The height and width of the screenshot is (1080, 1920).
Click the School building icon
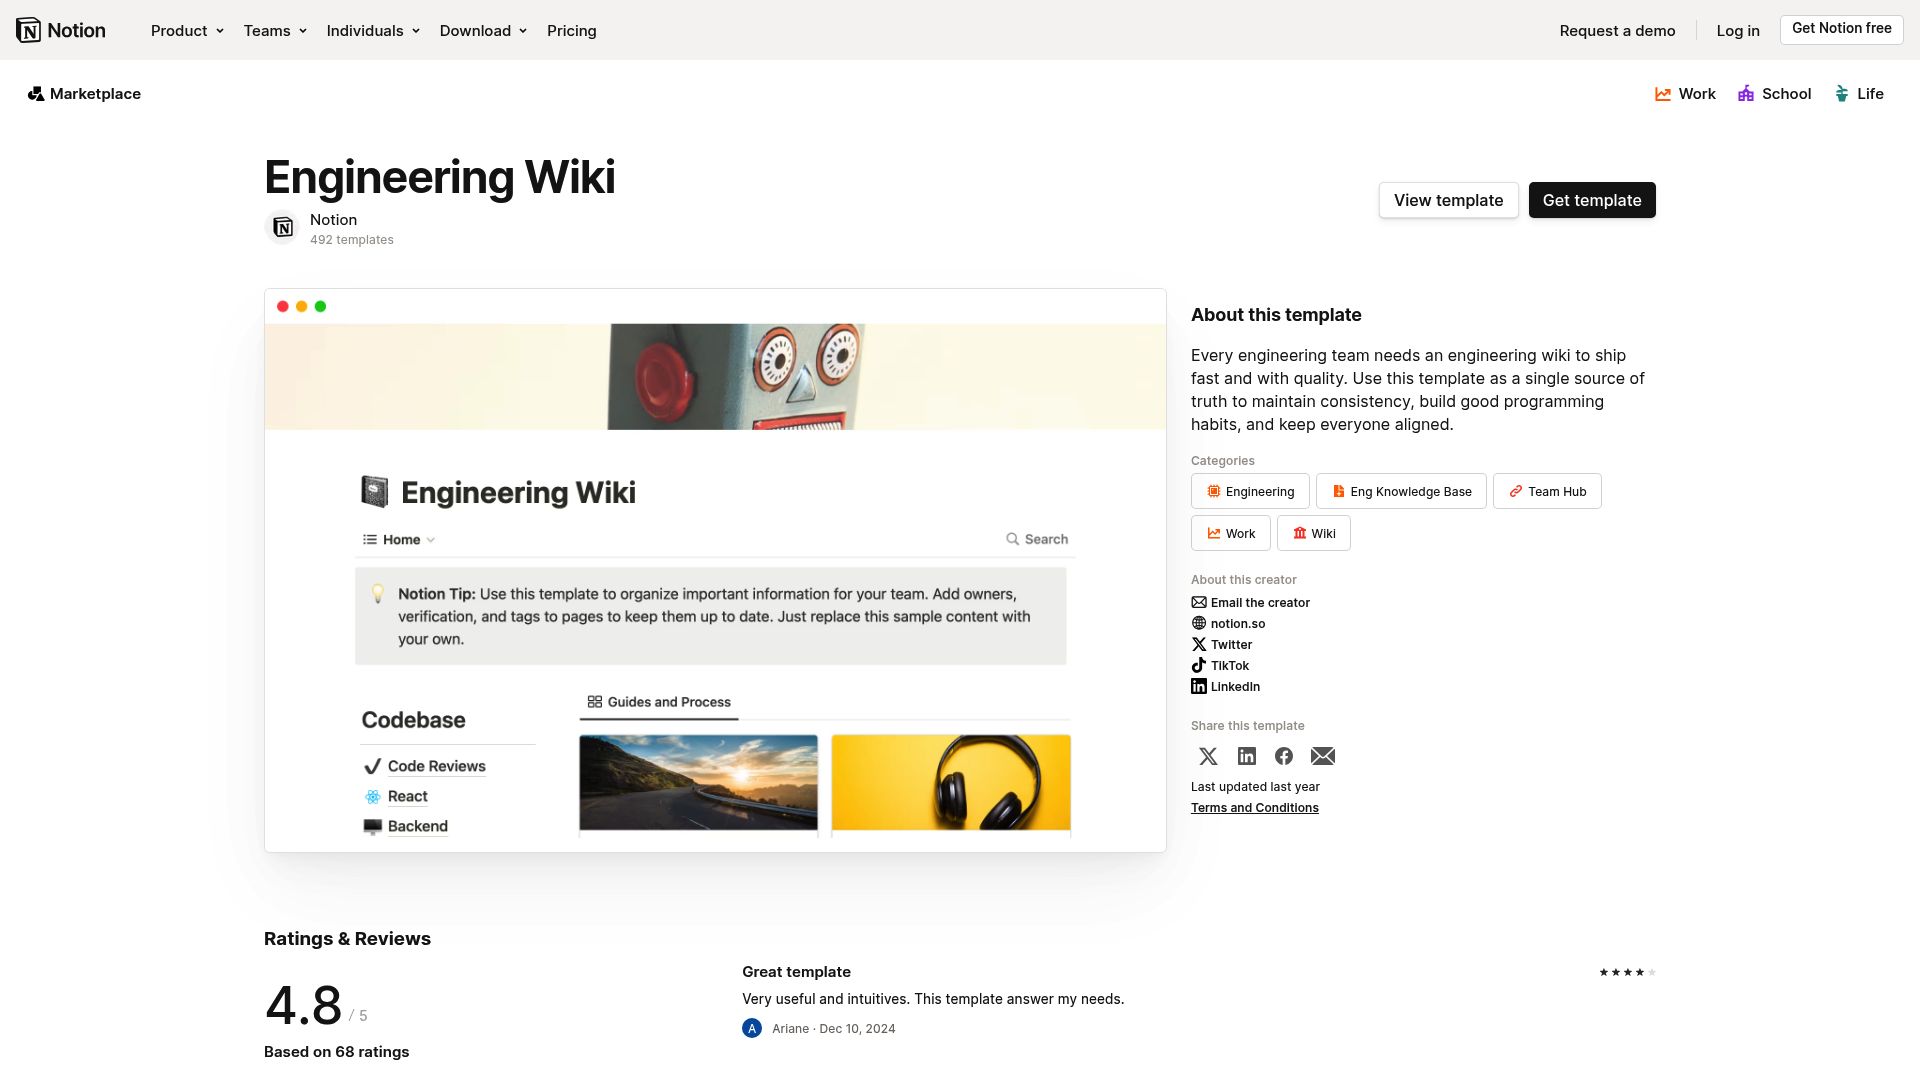1746,94
